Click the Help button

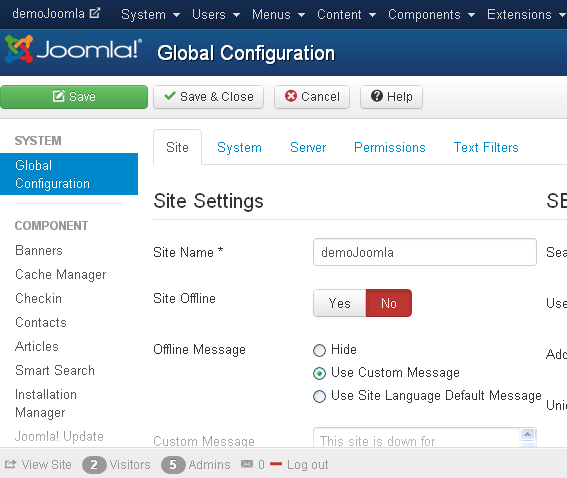click(391, 97)
